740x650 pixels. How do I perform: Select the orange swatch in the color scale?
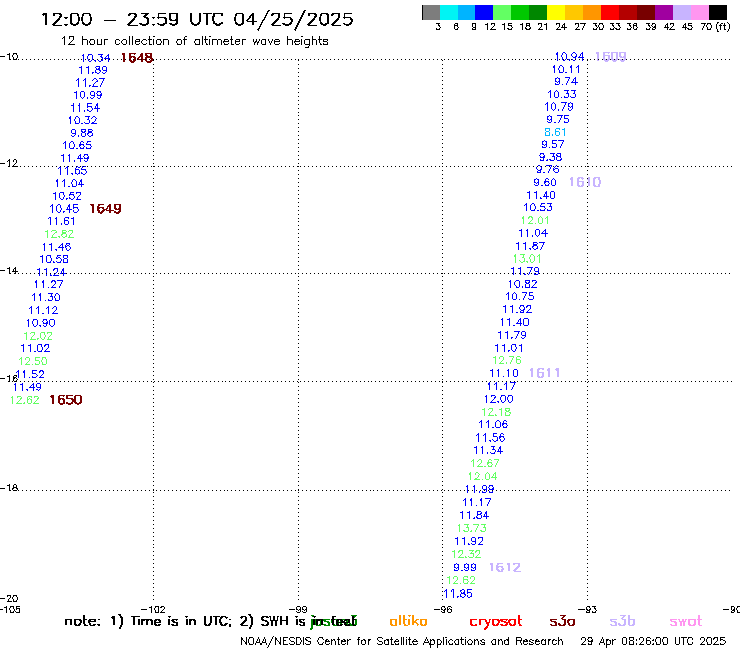pos(592,12)
